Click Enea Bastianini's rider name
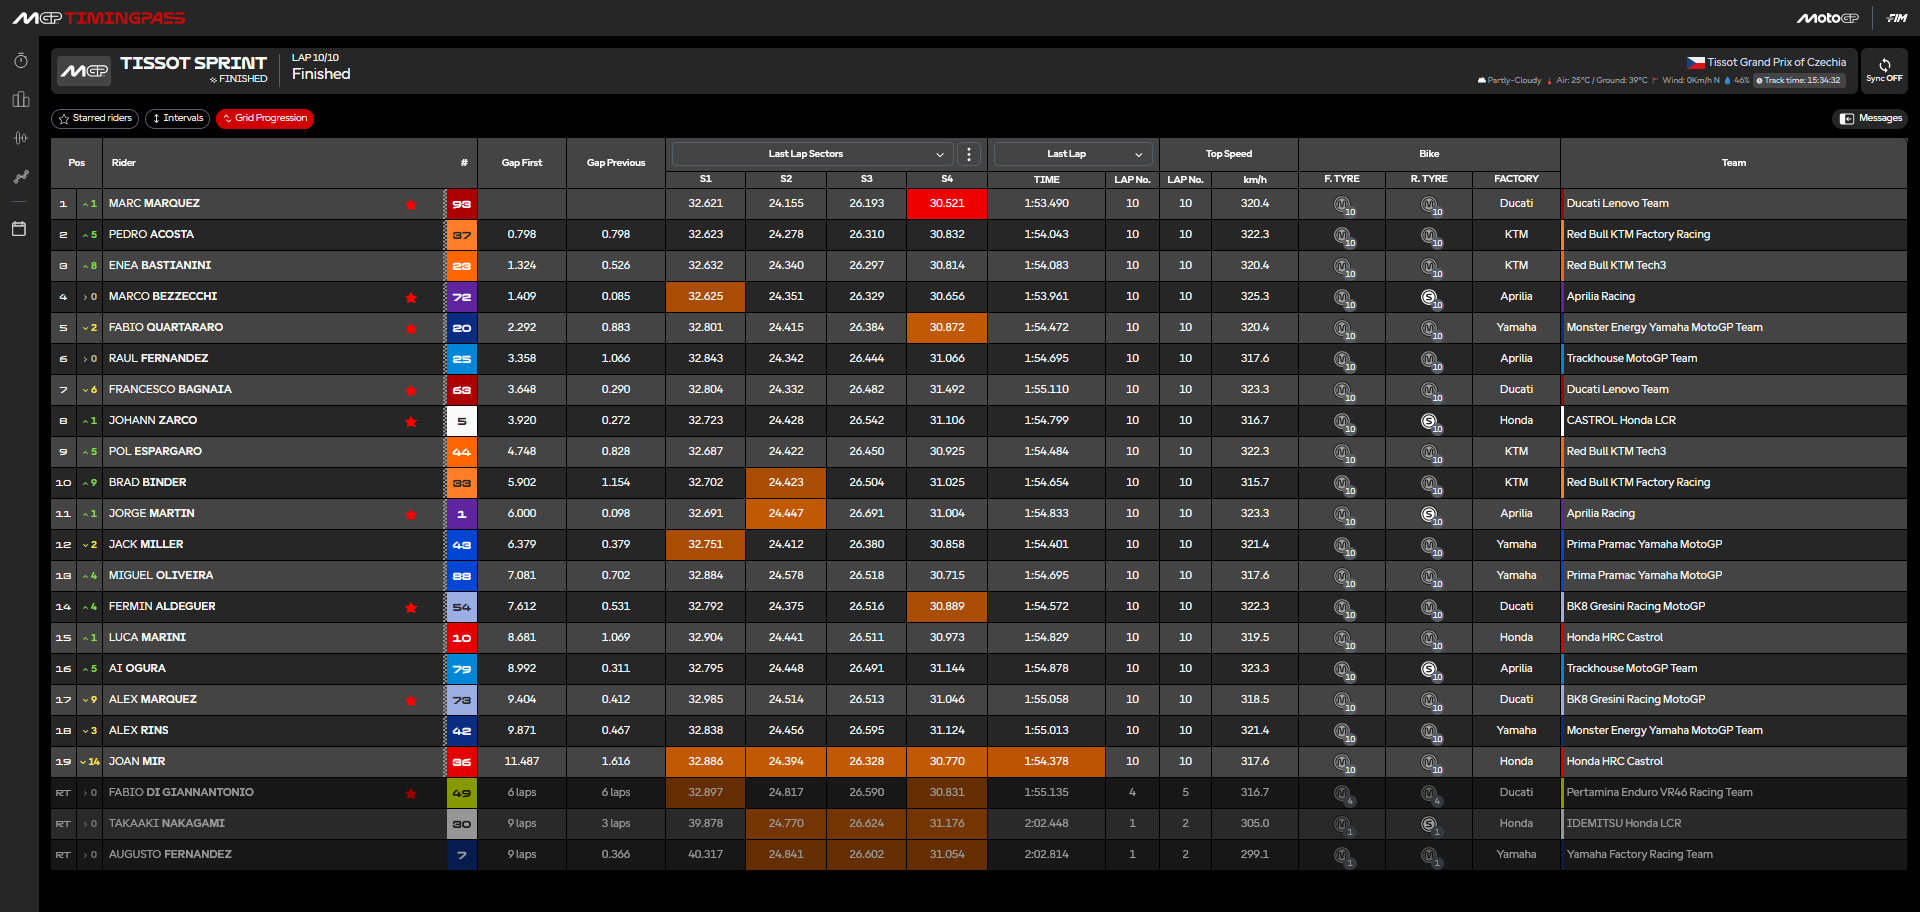 (x=160, y=266)
